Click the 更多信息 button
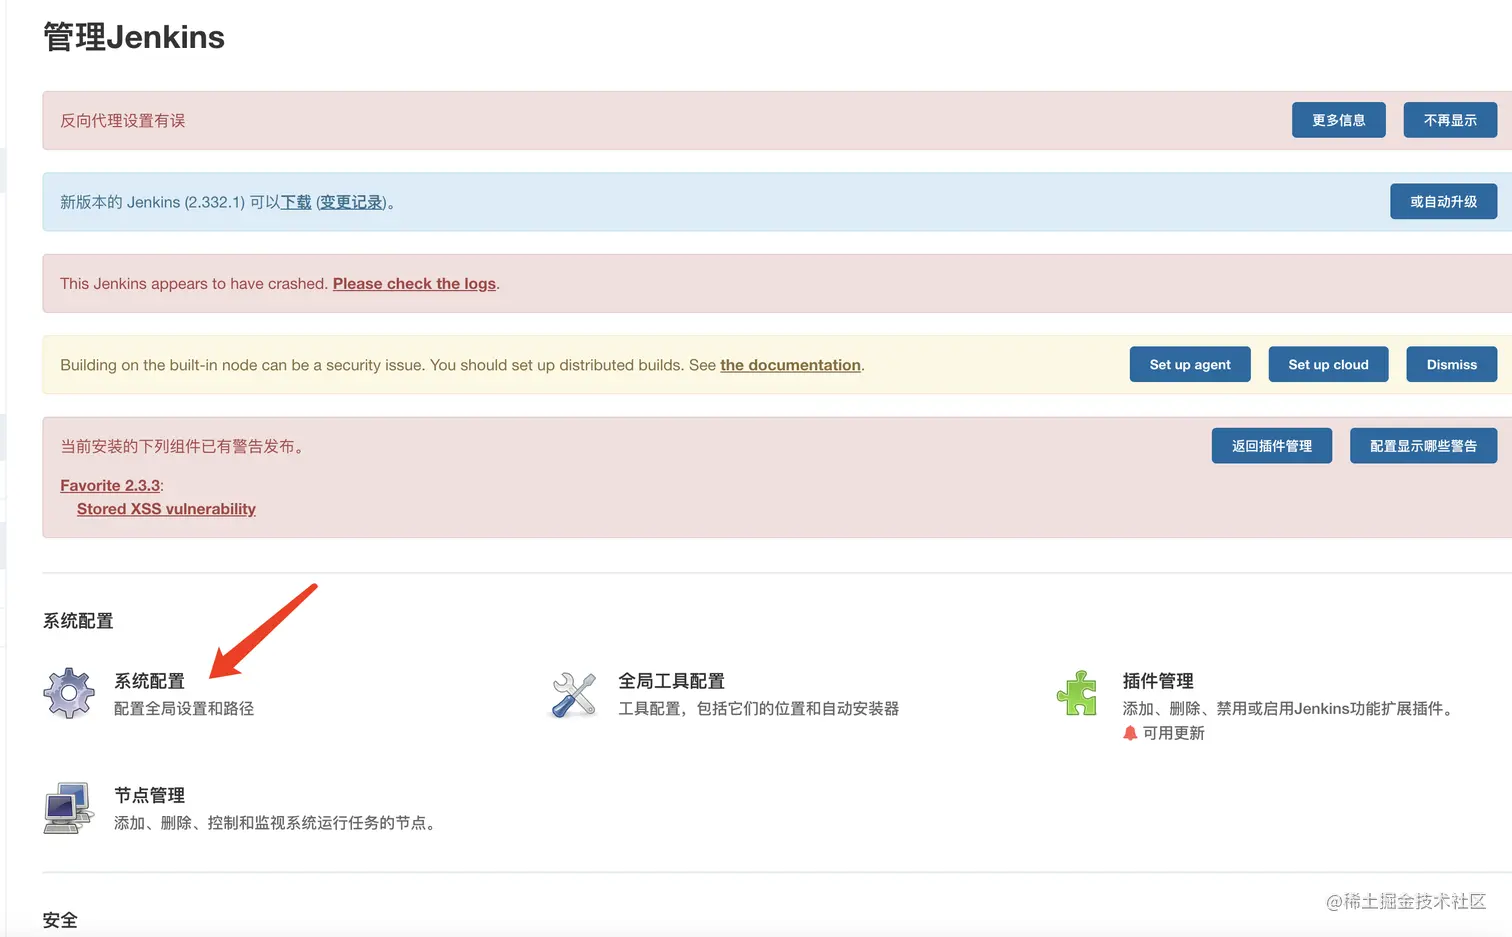The width and height of the screenshot is (1512, 937). click(1338, 120)
